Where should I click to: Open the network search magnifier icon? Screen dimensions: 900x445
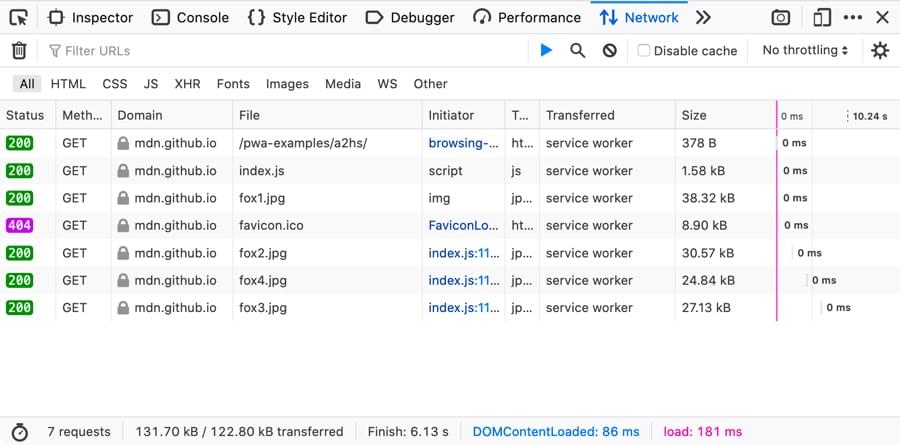pos(577,50)
